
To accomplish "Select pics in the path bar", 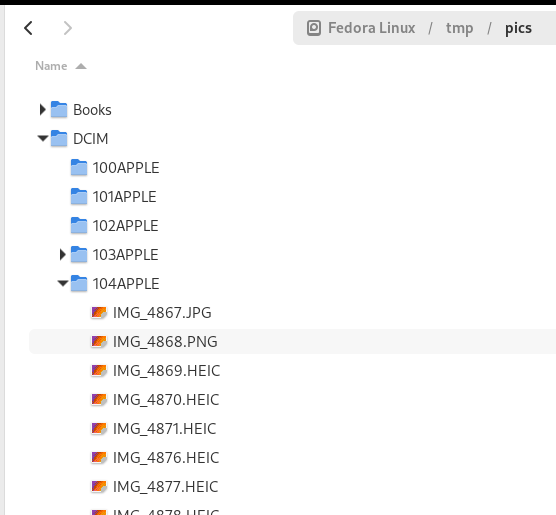I will pos(518,28).
